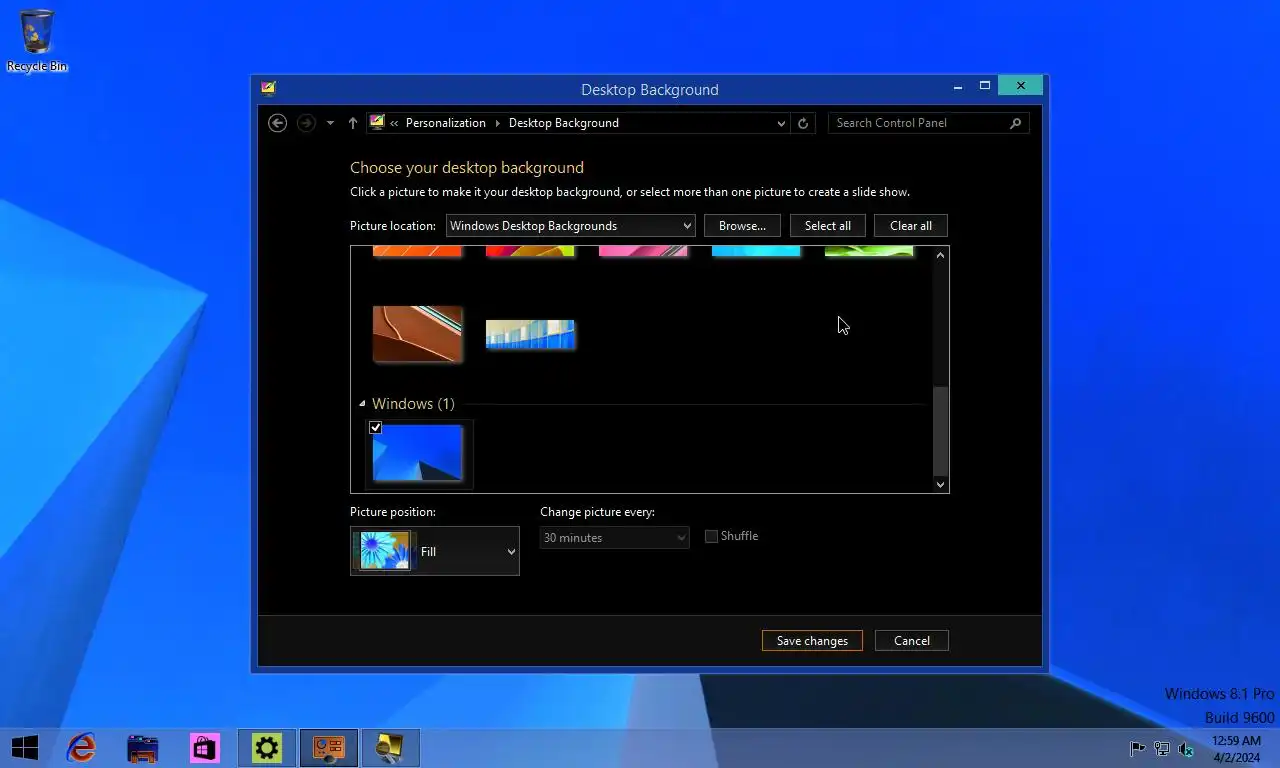
Task: Open the Windows Store taskbar icon
Action: coord(205,747)
